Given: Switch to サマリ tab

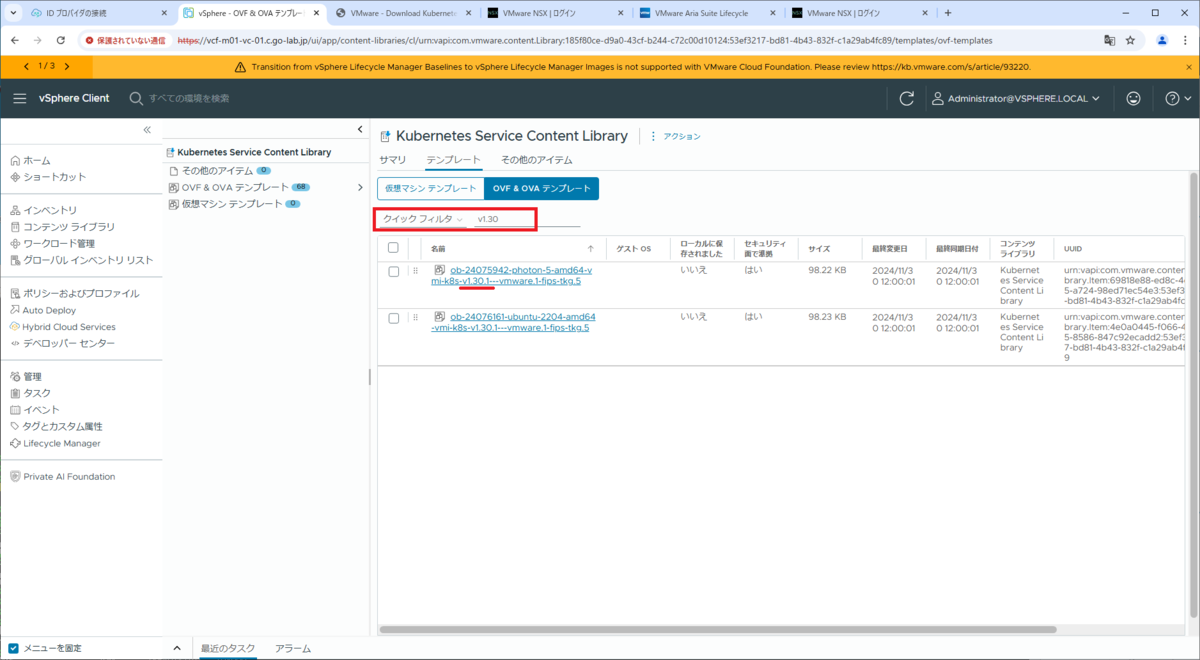Looking at the screenshot, I should 392,160.
